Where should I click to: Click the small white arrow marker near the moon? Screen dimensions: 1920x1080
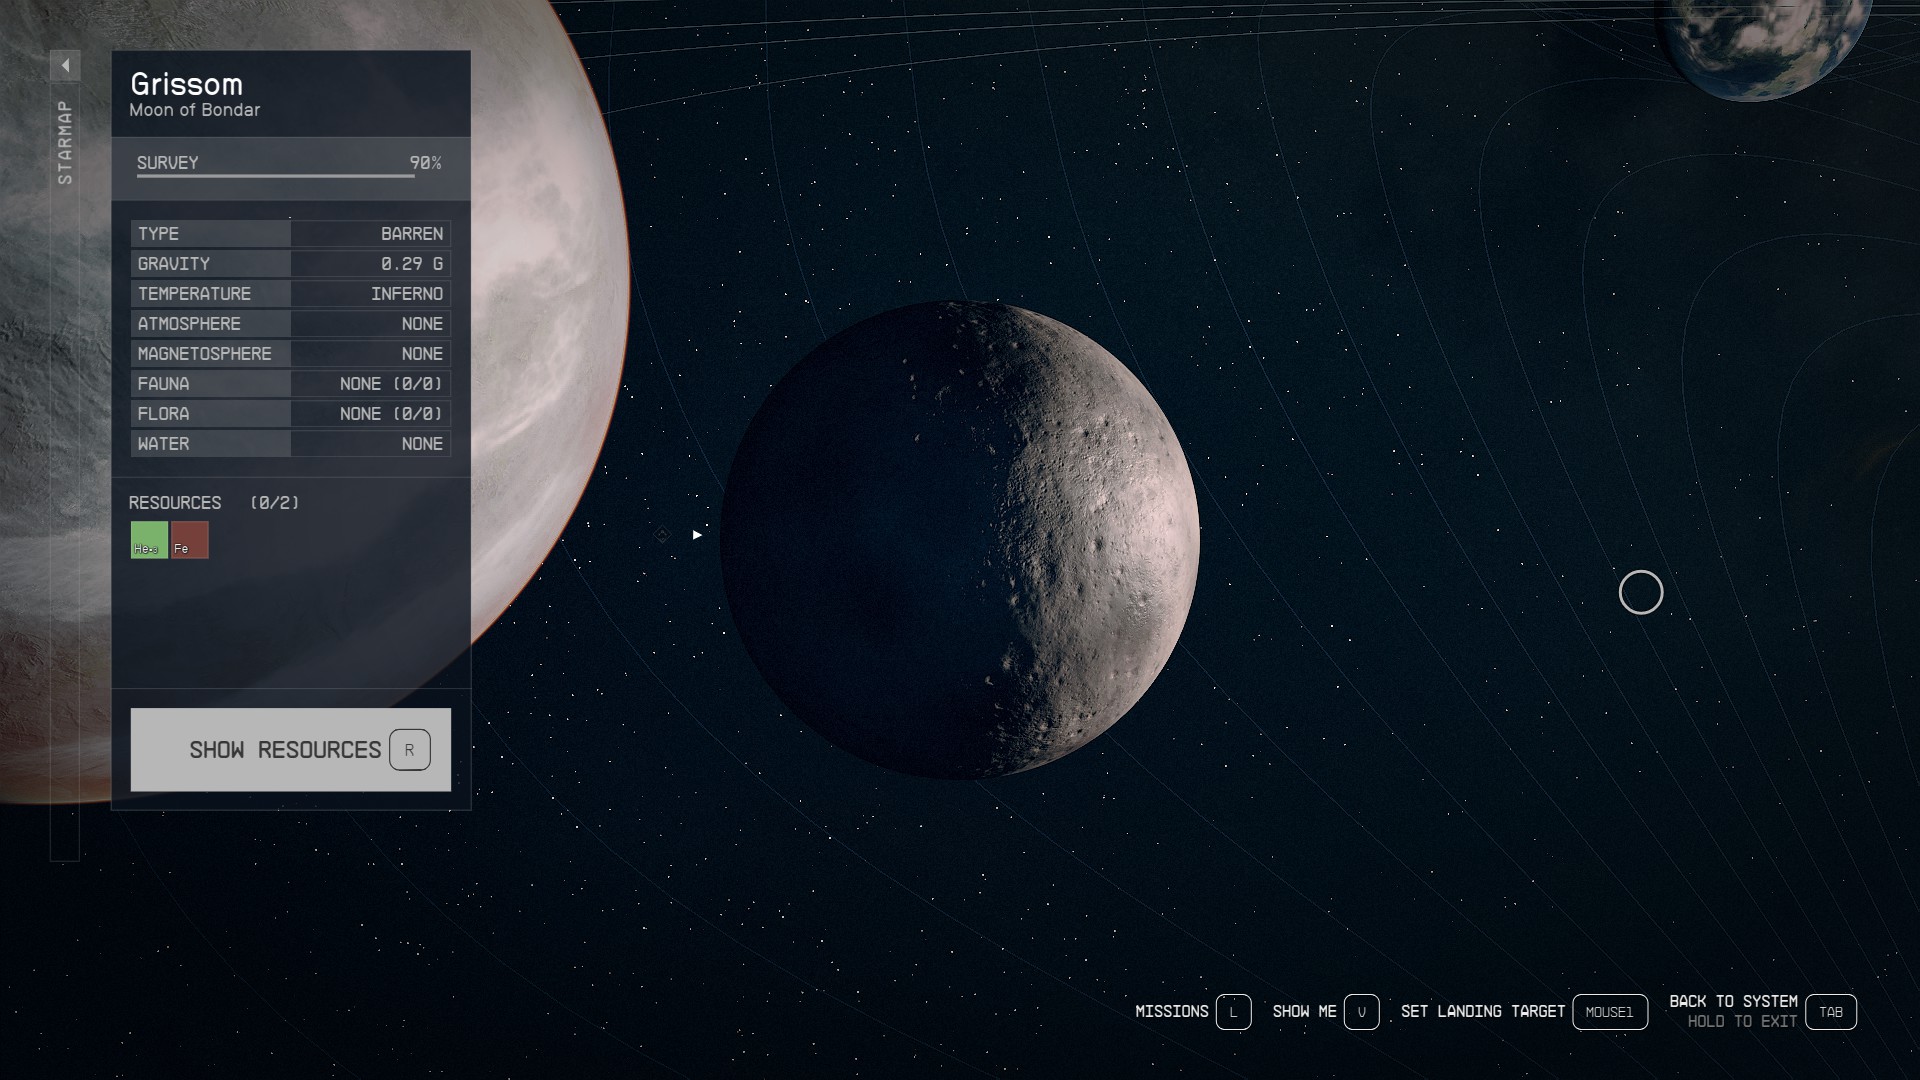(x=697, y=535)
